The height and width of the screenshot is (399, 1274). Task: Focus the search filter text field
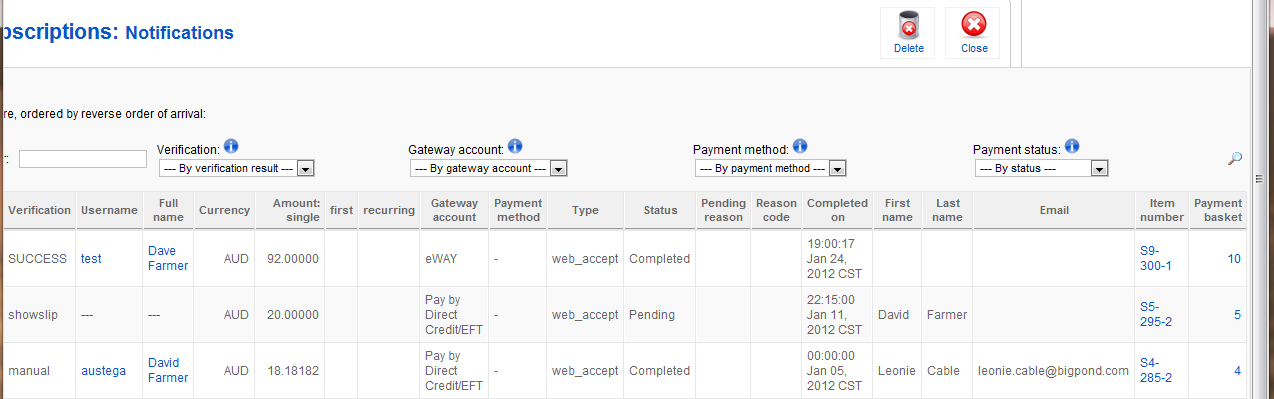(83, 159)
